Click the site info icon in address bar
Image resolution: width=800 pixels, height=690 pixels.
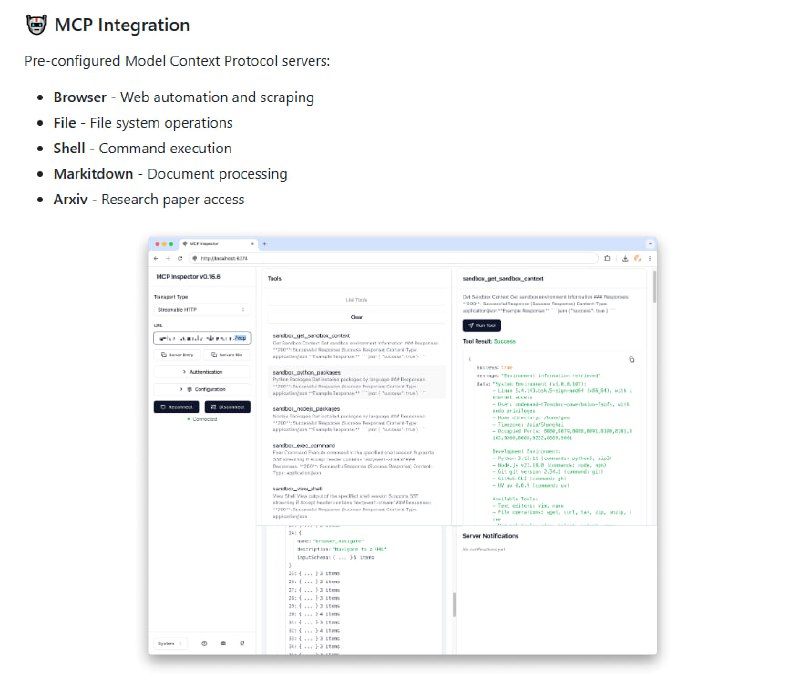[x=194, y=258]
